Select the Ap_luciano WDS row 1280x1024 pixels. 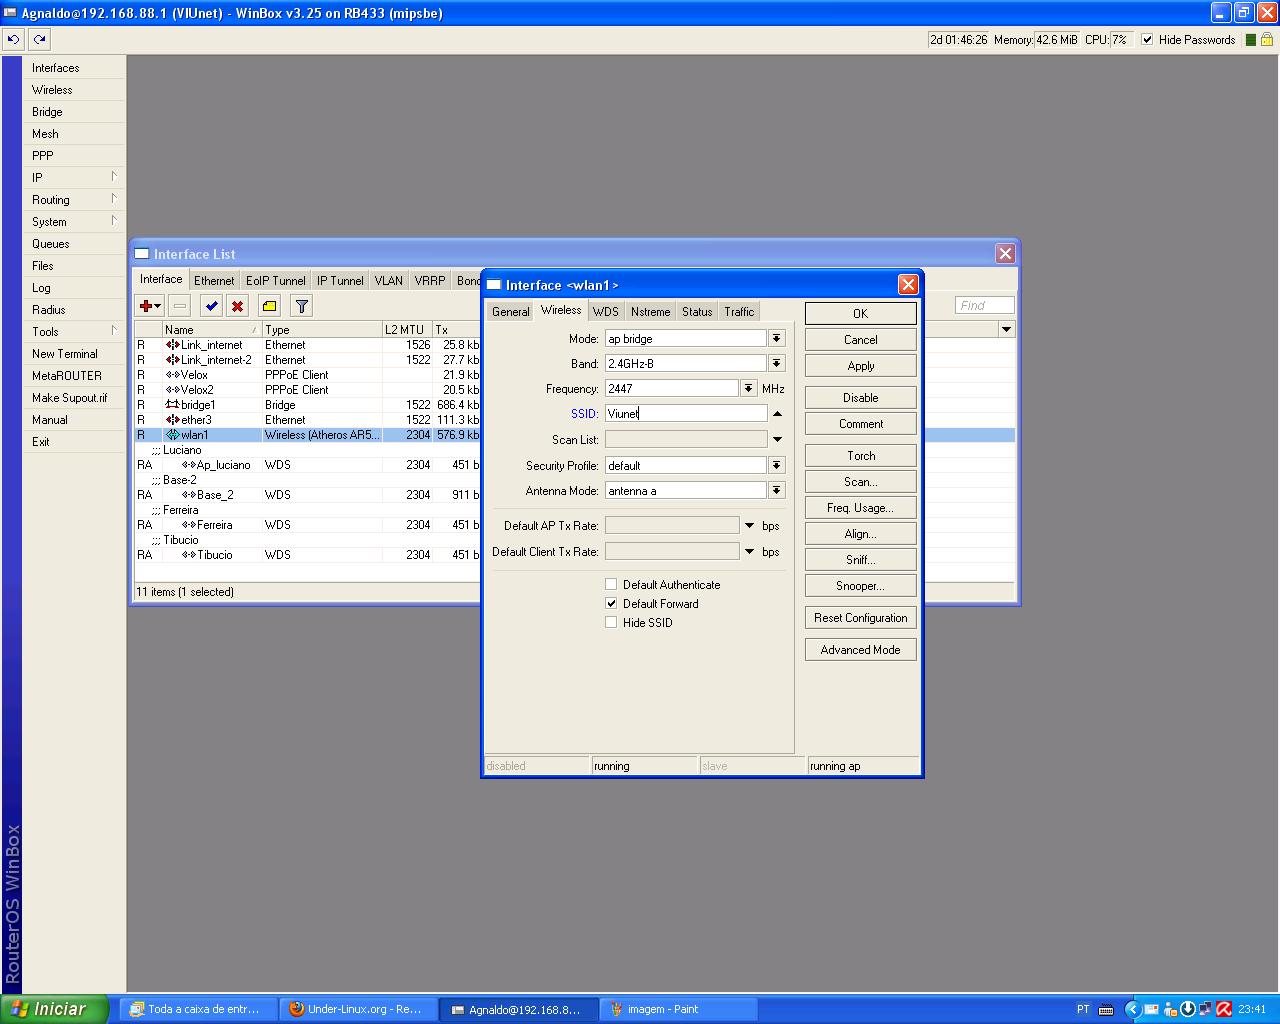click(x=308, y=465)
